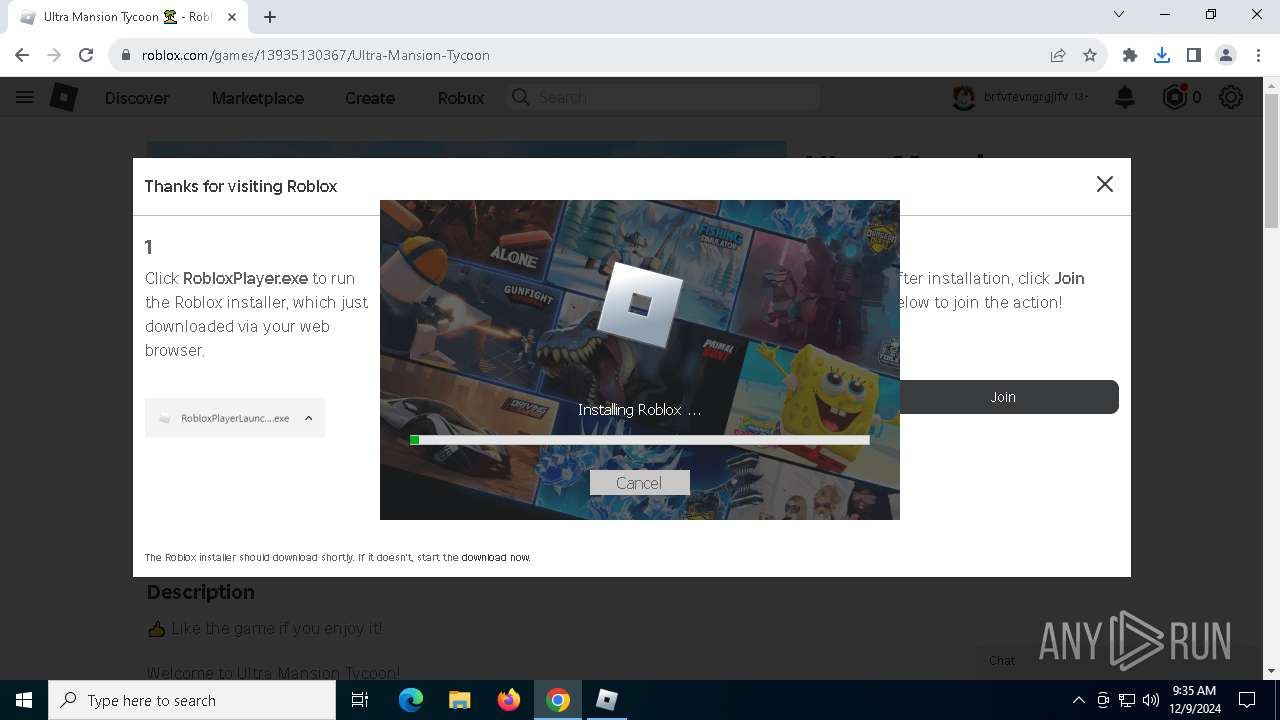
Task: Toggle Chrome side panel
Action: [1194, 55]
